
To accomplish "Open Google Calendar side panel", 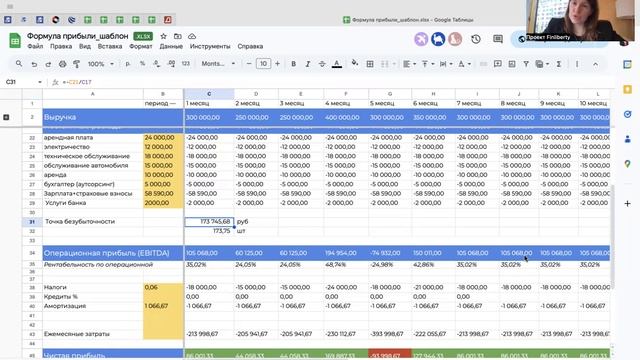I will [627, 64].
